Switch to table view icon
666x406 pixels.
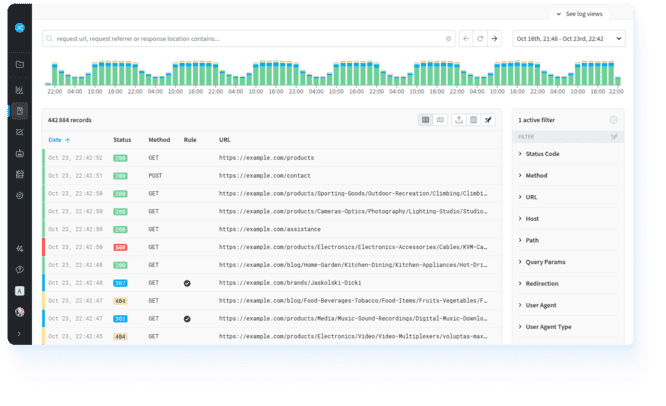tap(426, 120)
